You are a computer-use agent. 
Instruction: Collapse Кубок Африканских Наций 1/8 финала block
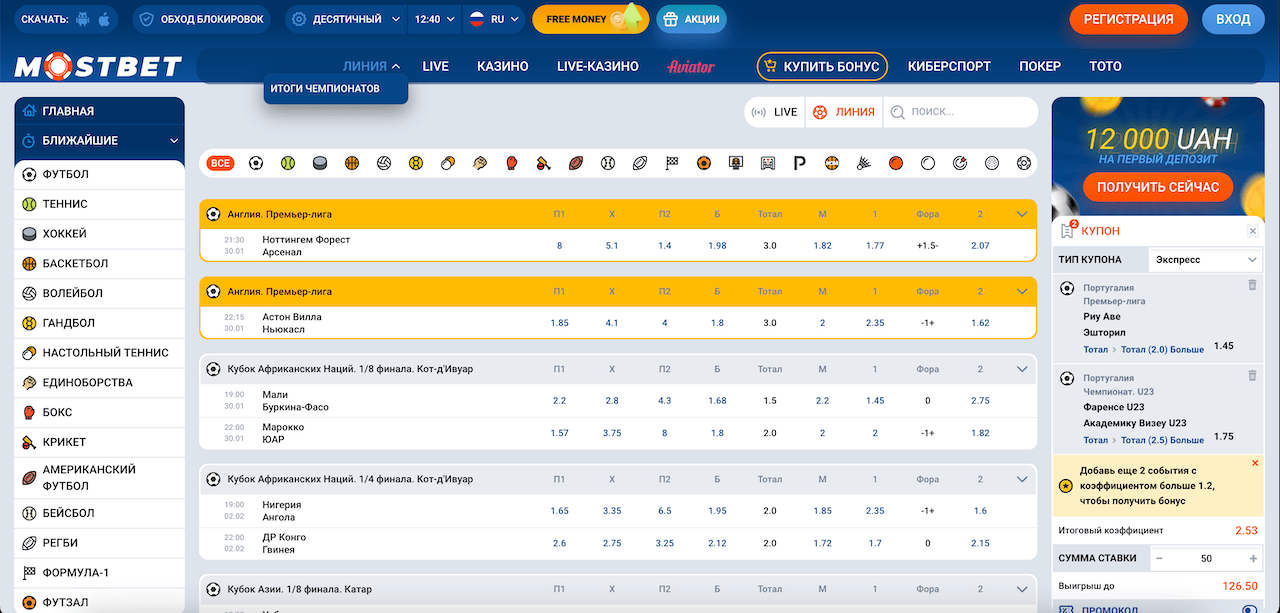(x=1022, y=369)
